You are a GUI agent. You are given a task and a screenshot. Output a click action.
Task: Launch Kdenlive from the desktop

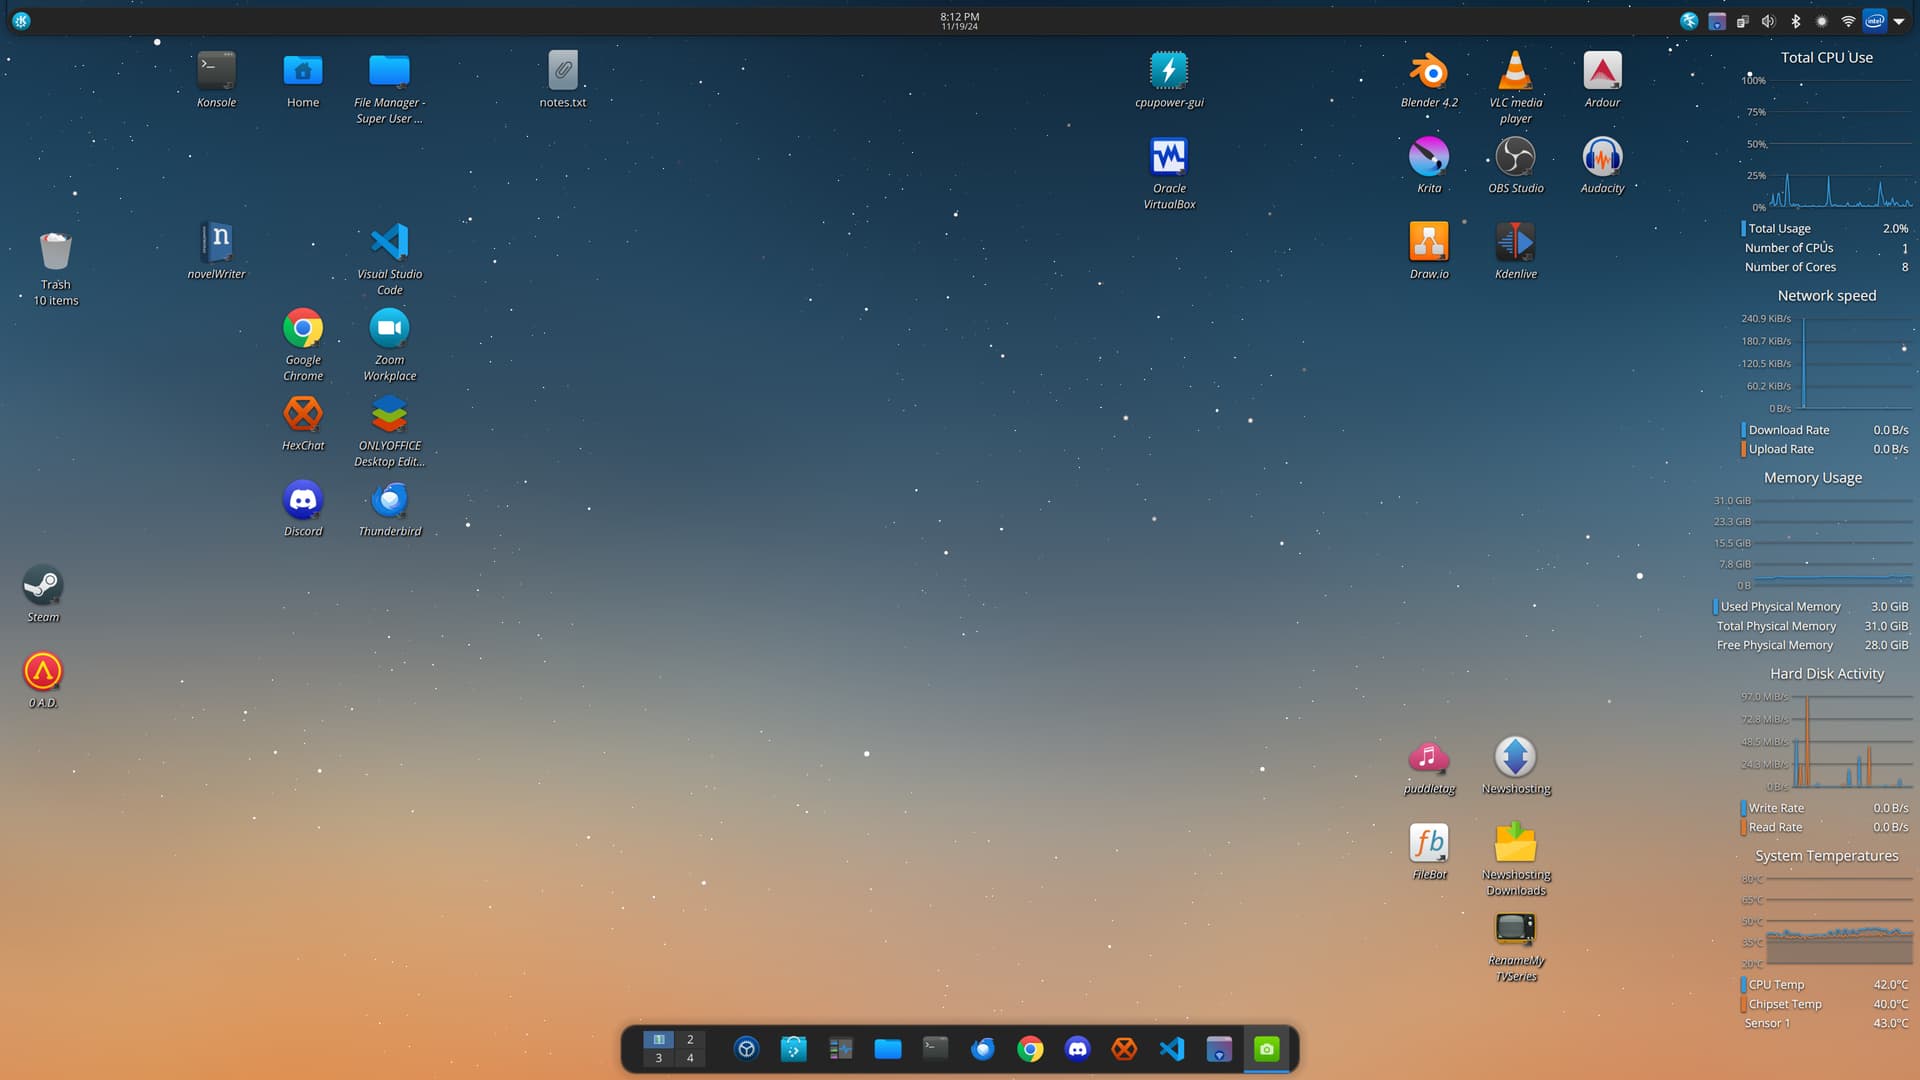pyautogui.click(x=1515, y=243)
